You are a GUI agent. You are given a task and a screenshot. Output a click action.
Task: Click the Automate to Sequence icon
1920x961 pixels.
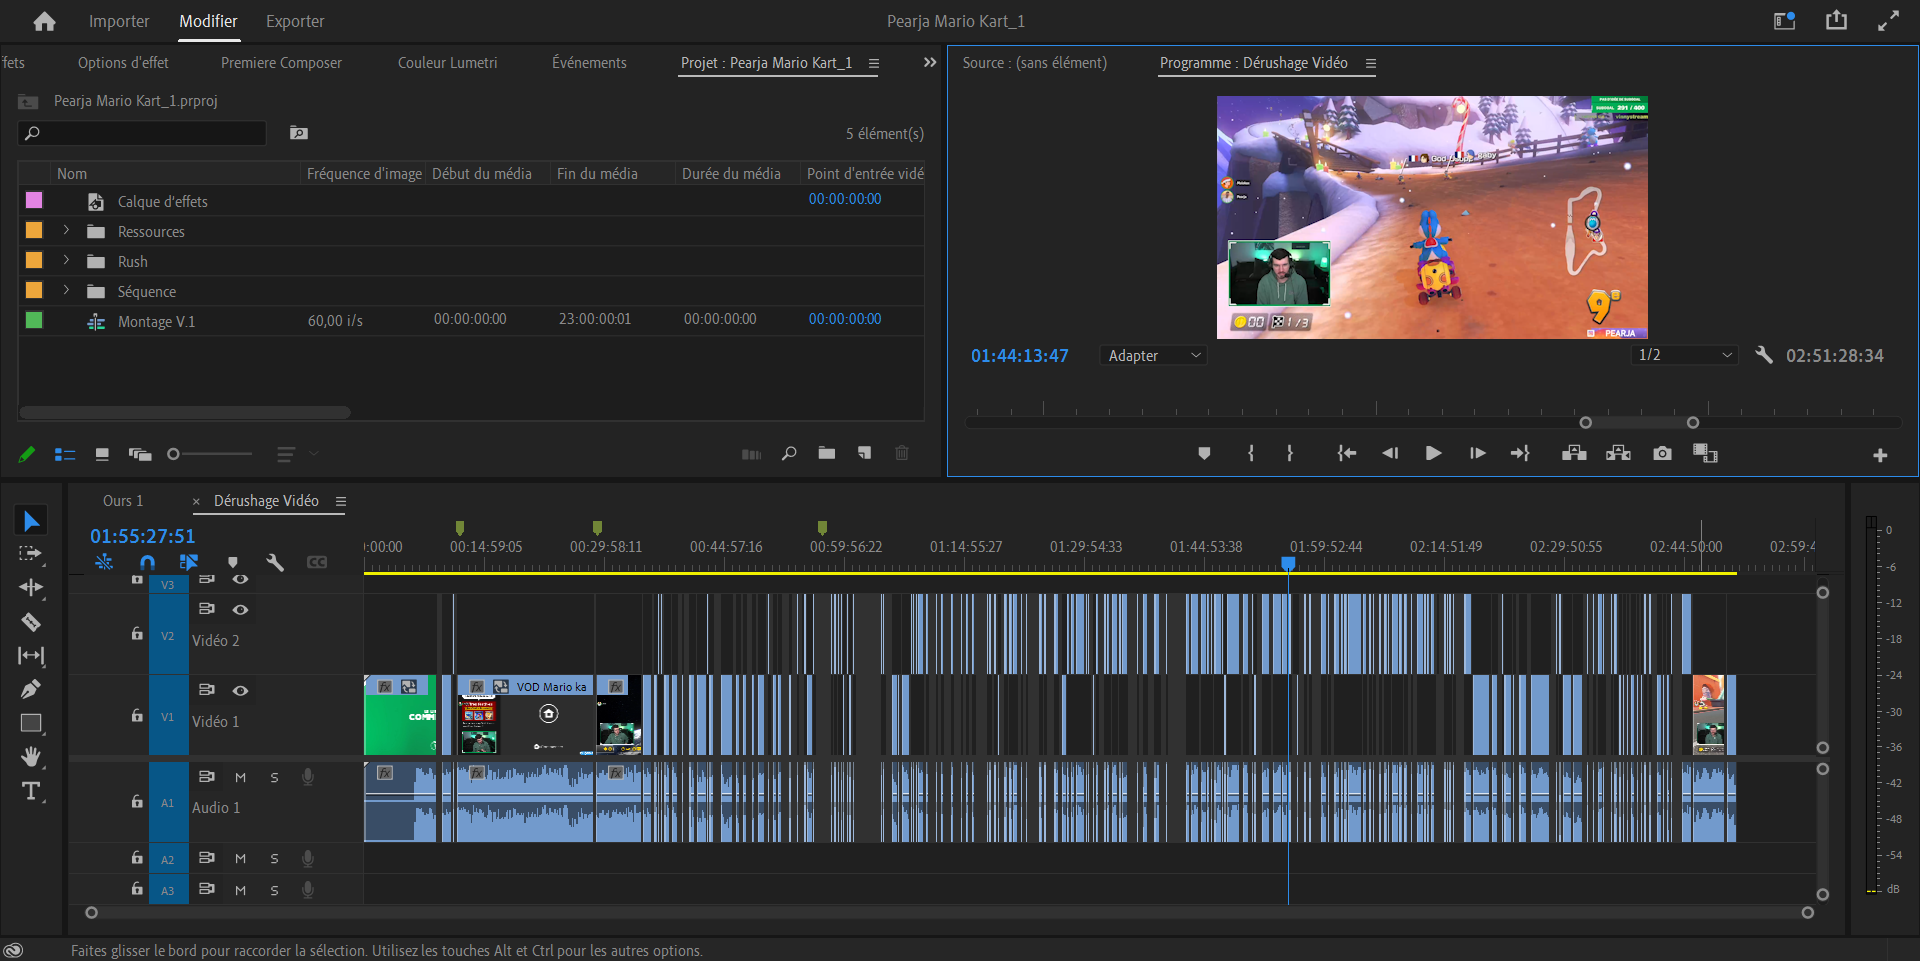point(752,454)
